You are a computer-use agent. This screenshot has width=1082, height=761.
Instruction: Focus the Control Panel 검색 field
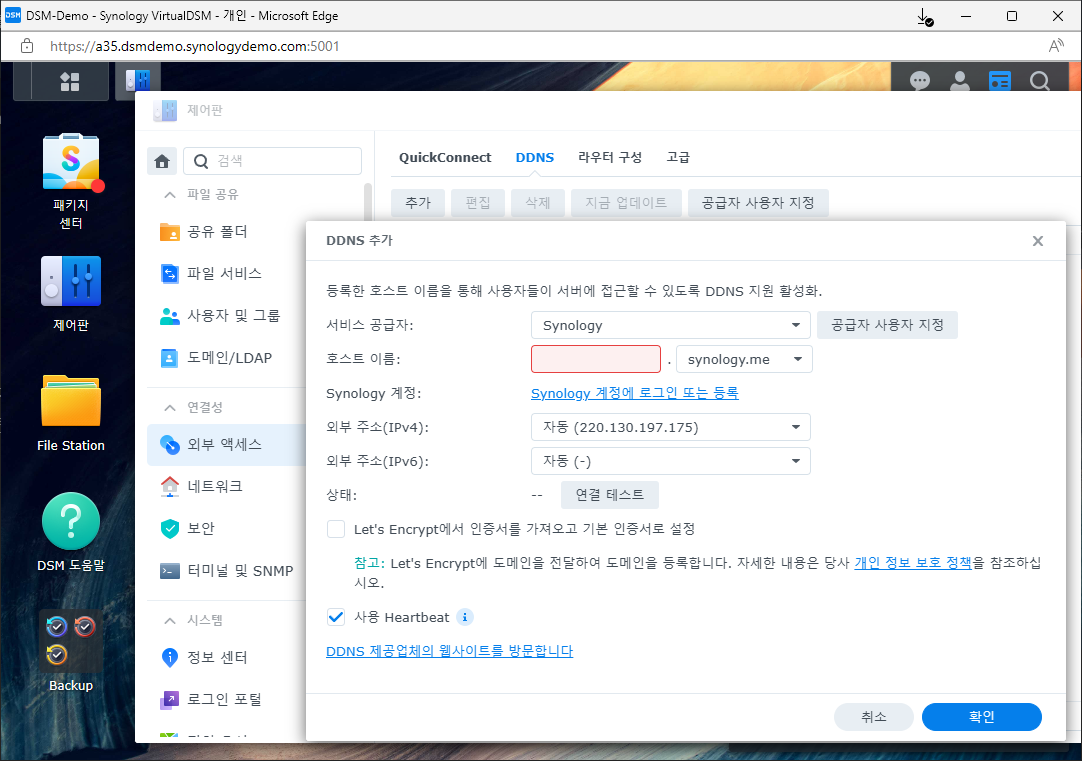(x=273, y=161)
